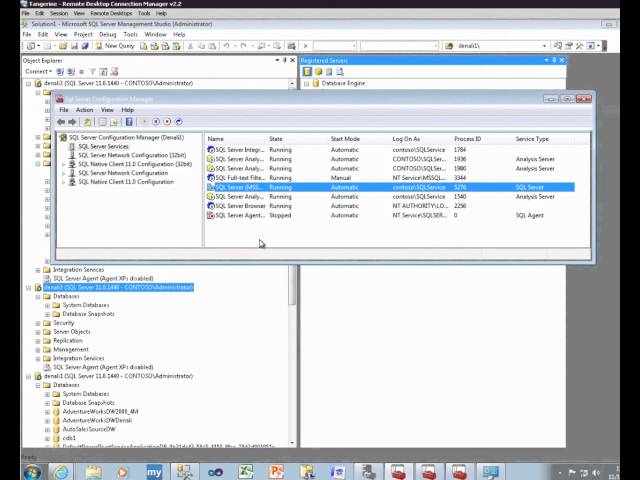Click refresh icon in Object Explorer toolbar
This screenshot has height=480, width=640.
pos(103,72)
